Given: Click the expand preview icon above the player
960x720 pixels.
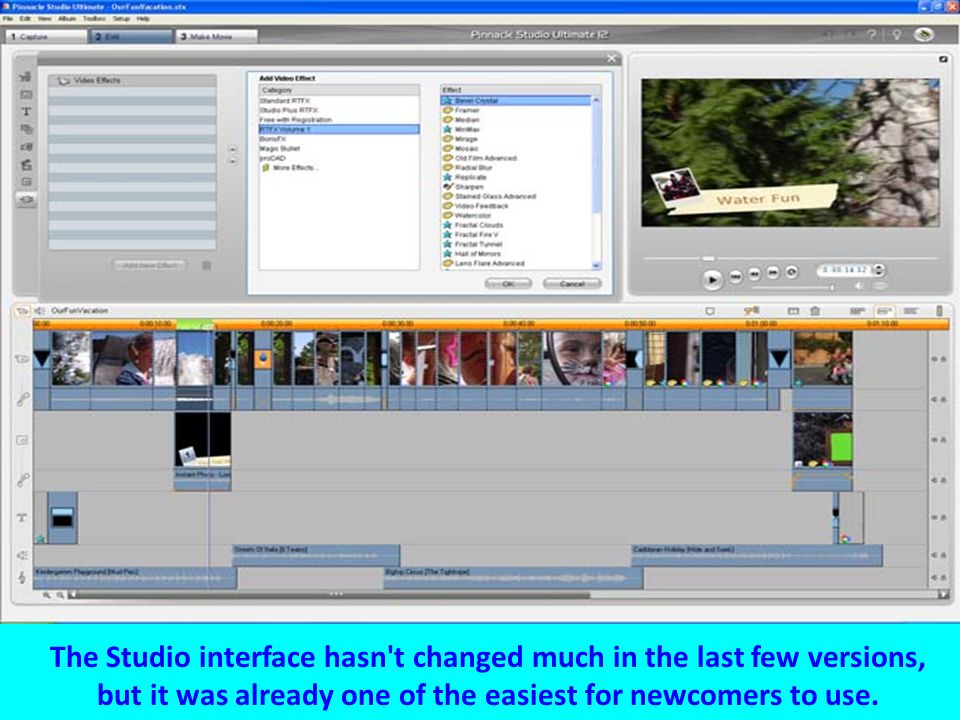Looking at the screenshot, I should (x=943, y=59).
